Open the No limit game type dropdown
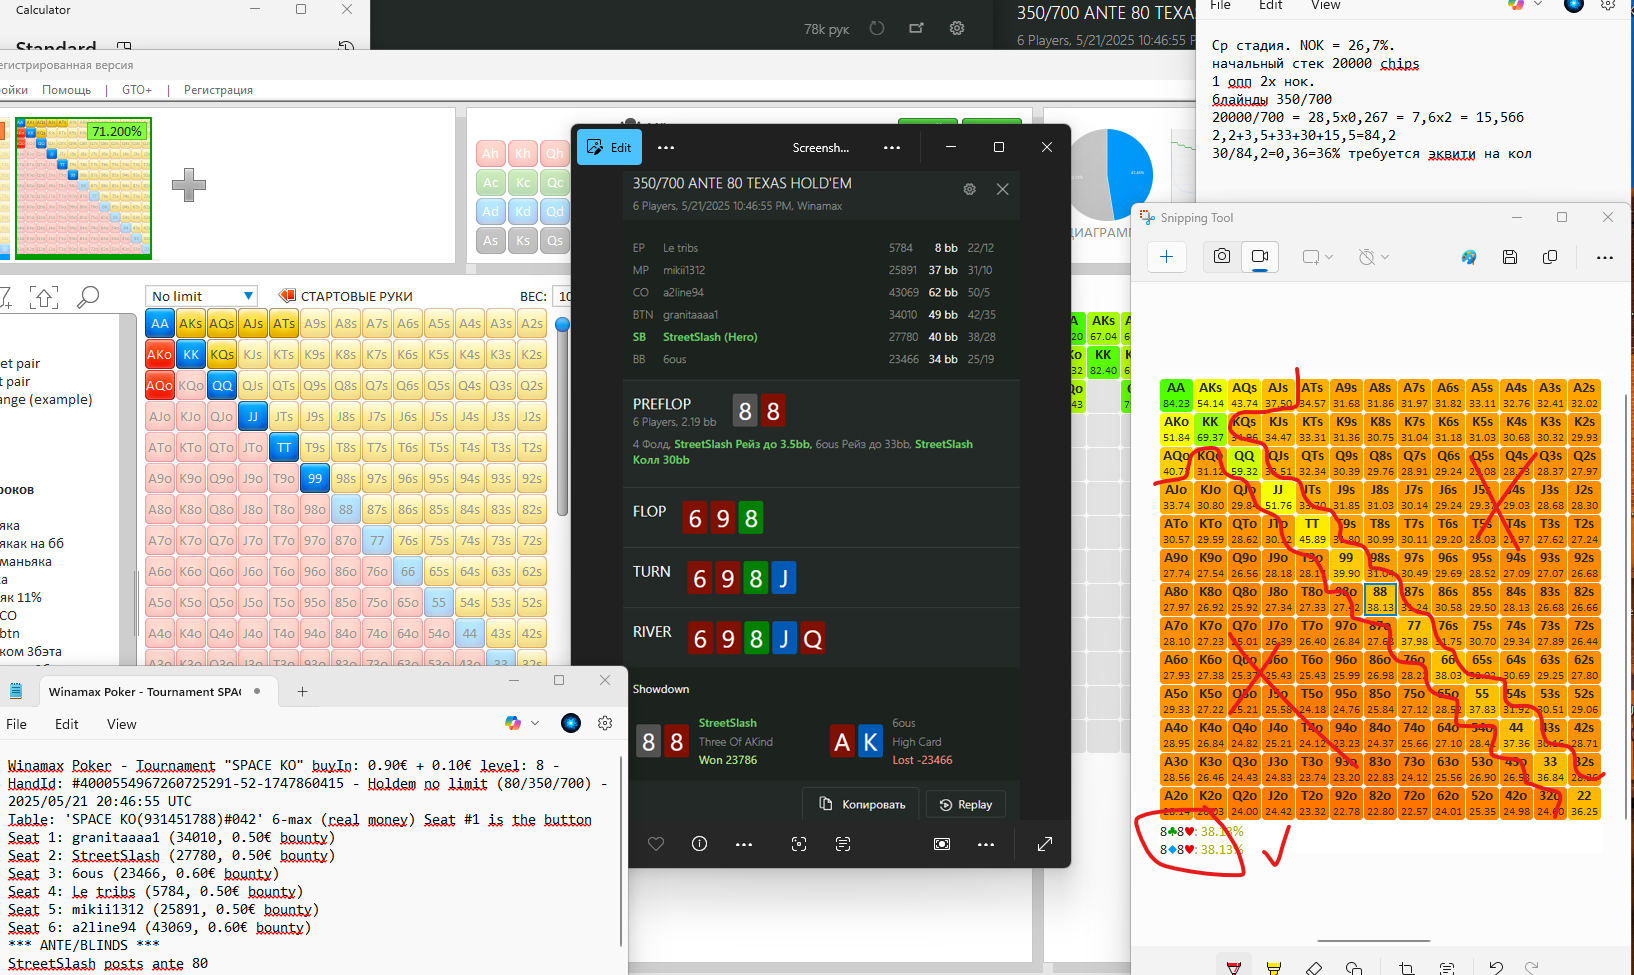The width and height of the screenshot is (1634, 975). pyautogui.click(x=202, y=296)
